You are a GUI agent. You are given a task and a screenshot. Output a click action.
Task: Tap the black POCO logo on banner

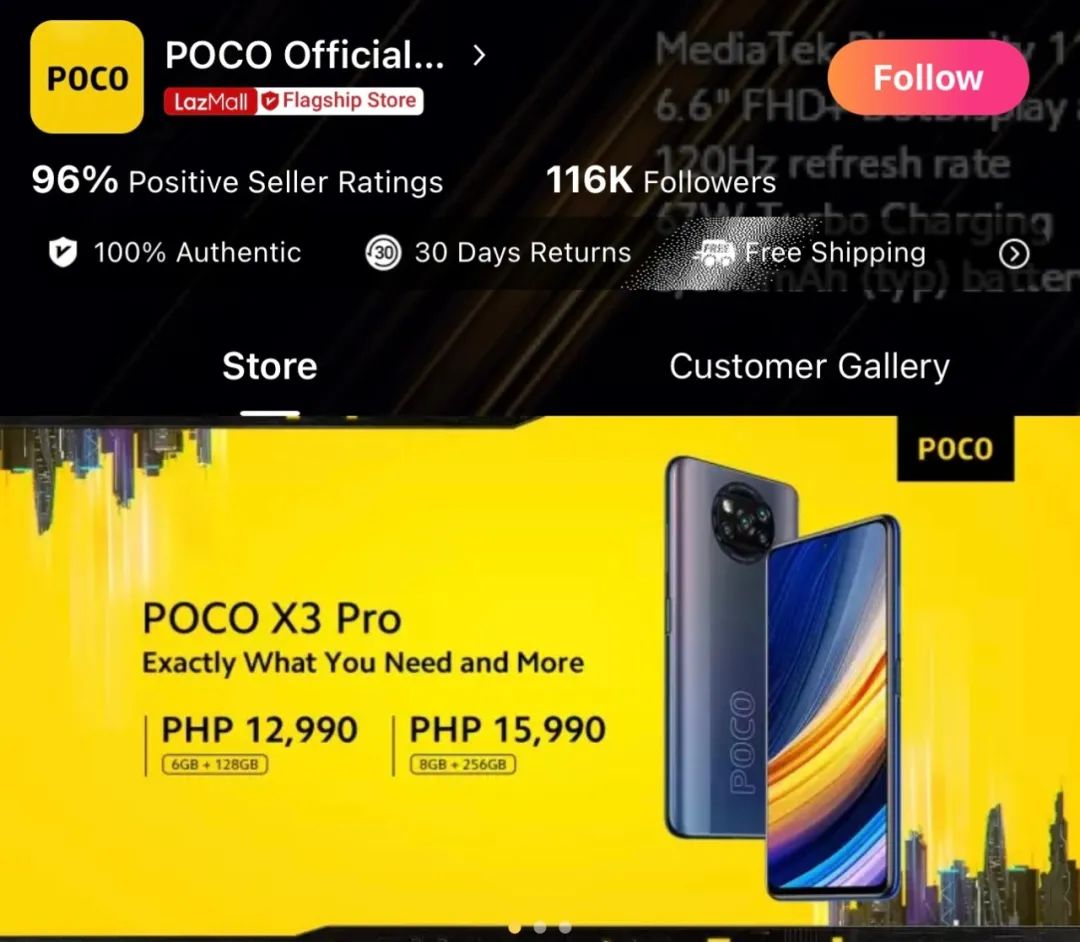coord(955,449)
